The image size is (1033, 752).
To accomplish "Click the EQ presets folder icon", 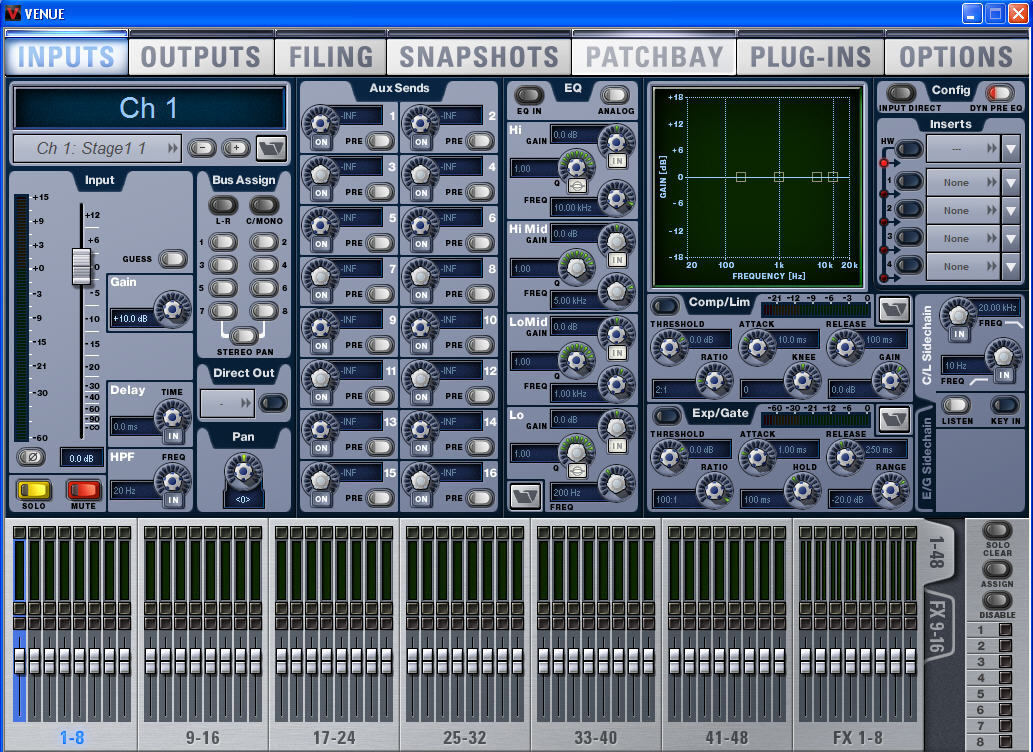I will point(524,495).
